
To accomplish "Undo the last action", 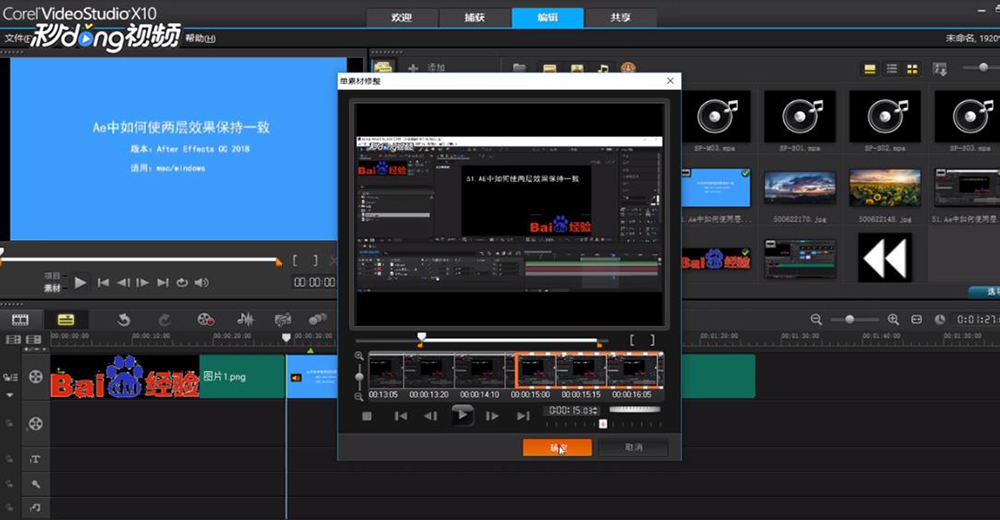I will [x=124, y=320].
